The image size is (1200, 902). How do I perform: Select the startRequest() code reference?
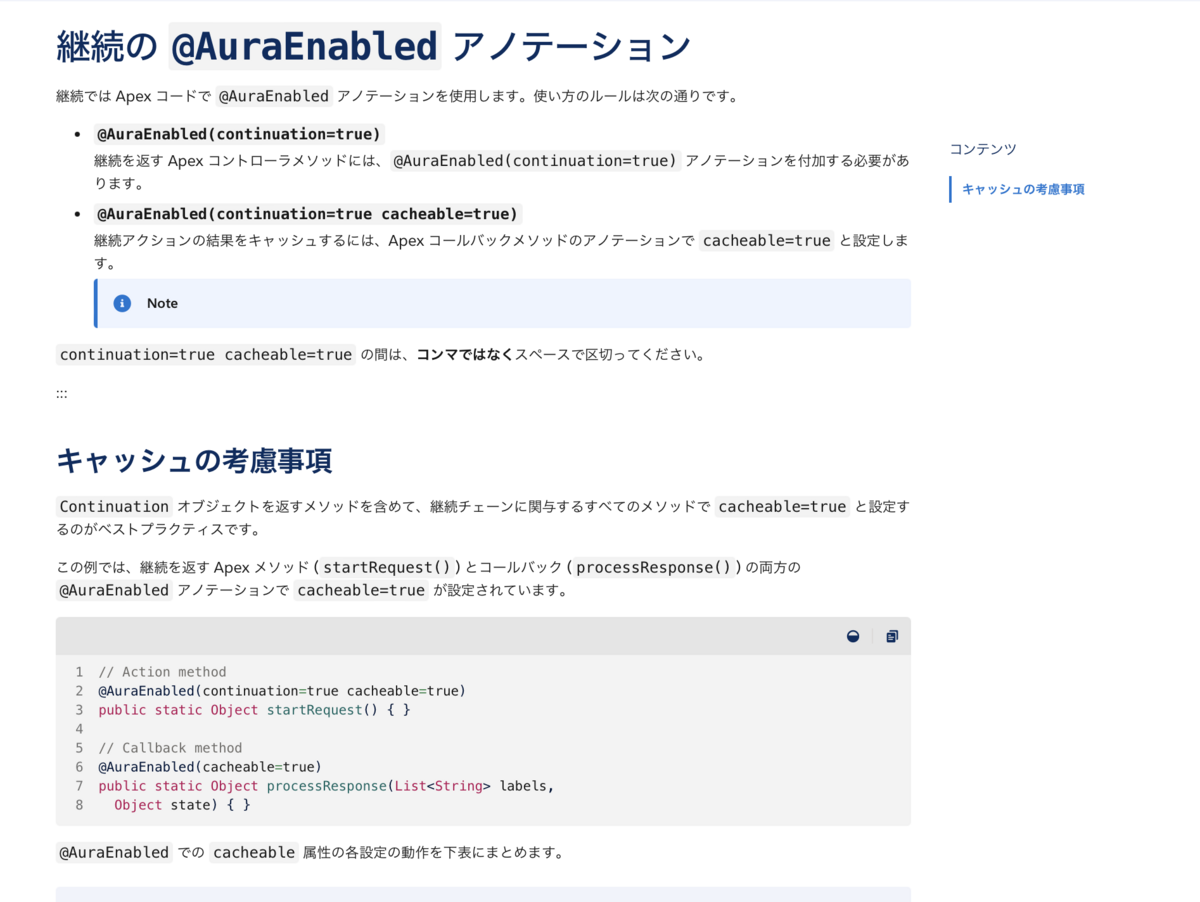click(390, 567)
